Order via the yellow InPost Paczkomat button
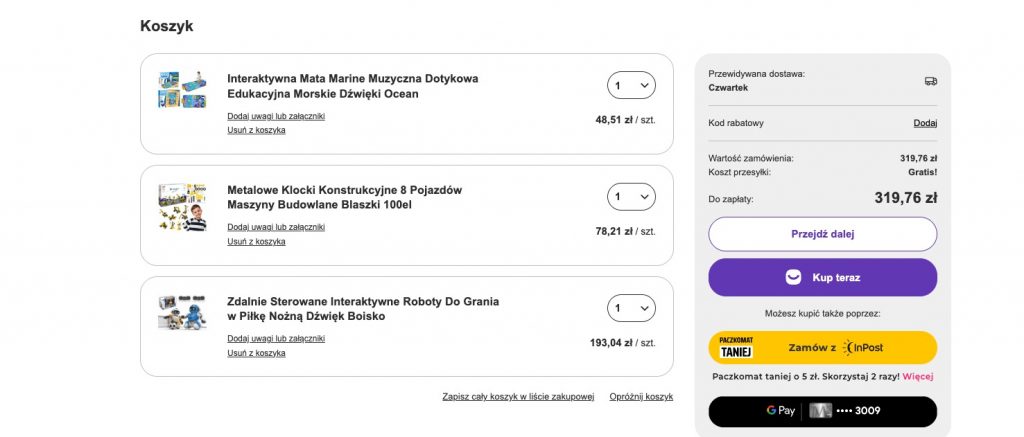 tap(823, 348)
